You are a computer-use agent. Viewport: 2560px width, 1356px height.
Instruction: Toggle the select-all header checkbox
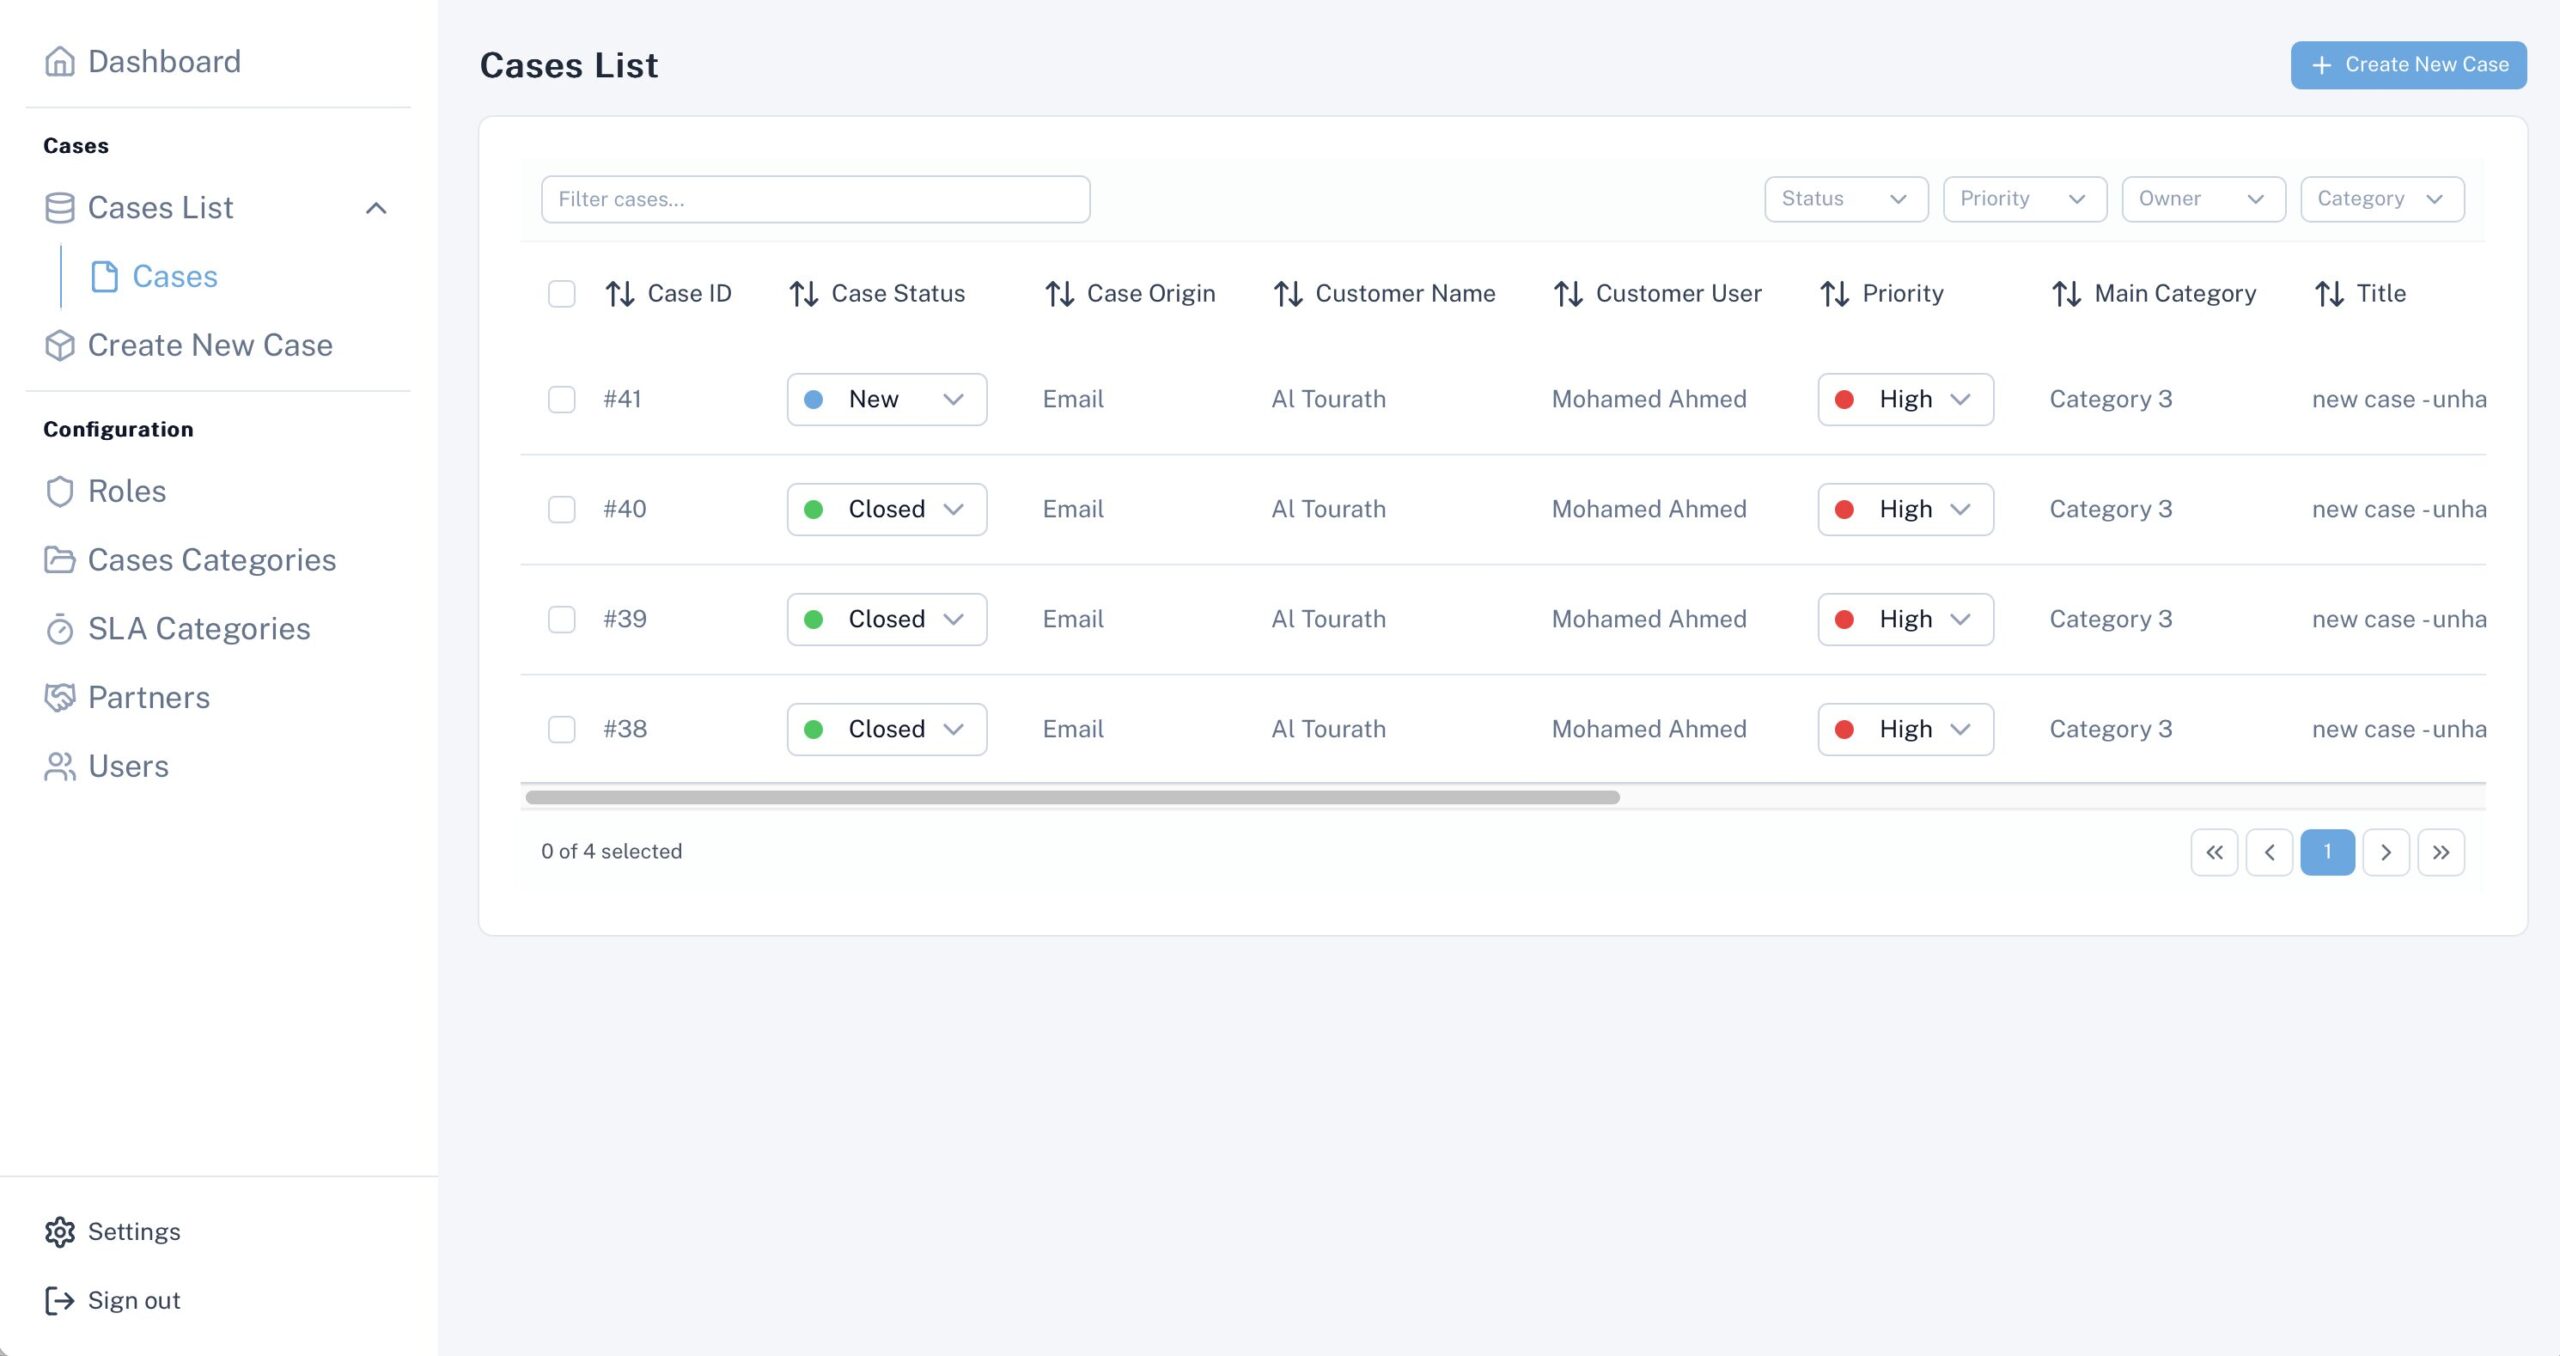(x=562, y=294)
